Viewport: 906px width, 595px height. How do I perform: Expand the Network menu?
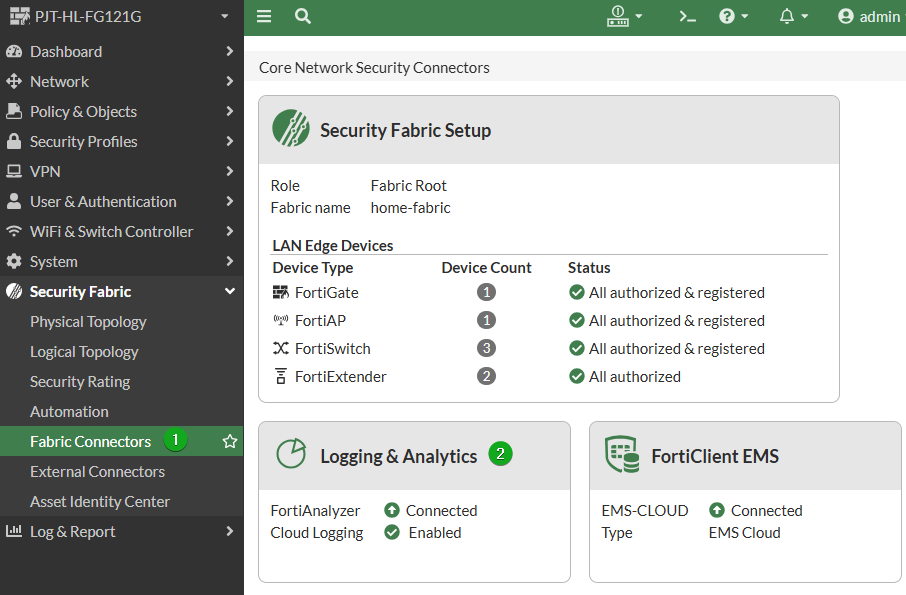point(121,81)
